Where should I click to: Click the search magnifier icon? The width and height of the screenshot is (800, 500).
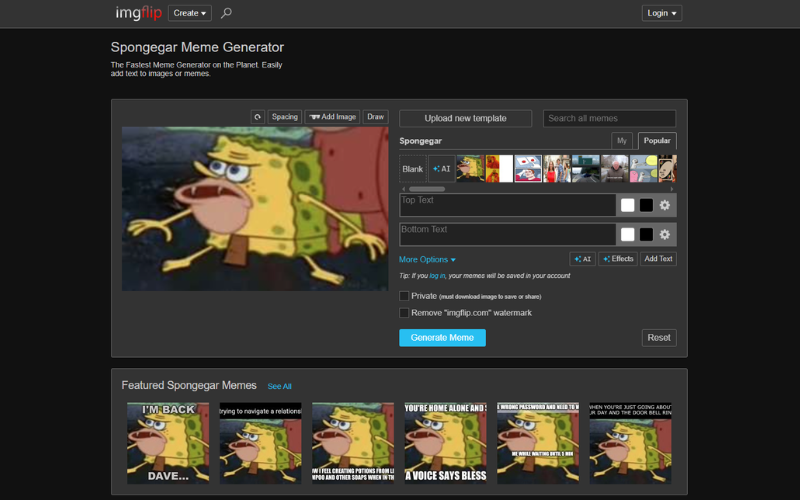pos(226,13)
